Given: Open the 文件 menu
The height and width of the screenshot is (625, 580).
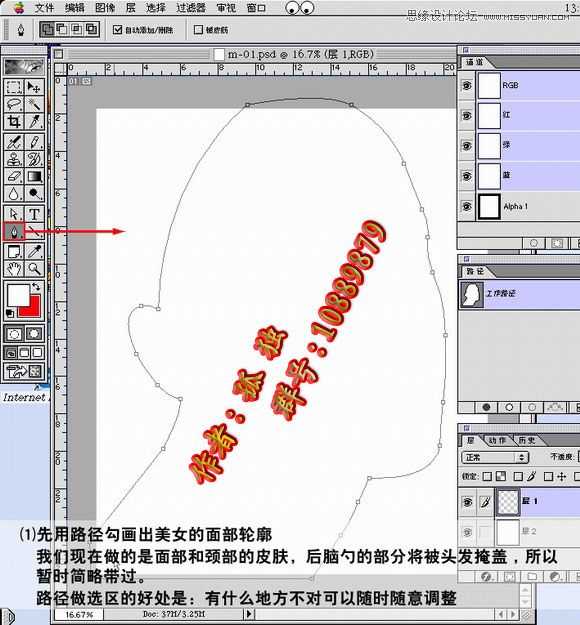Looking at the screenshot, I should [44, 8].
